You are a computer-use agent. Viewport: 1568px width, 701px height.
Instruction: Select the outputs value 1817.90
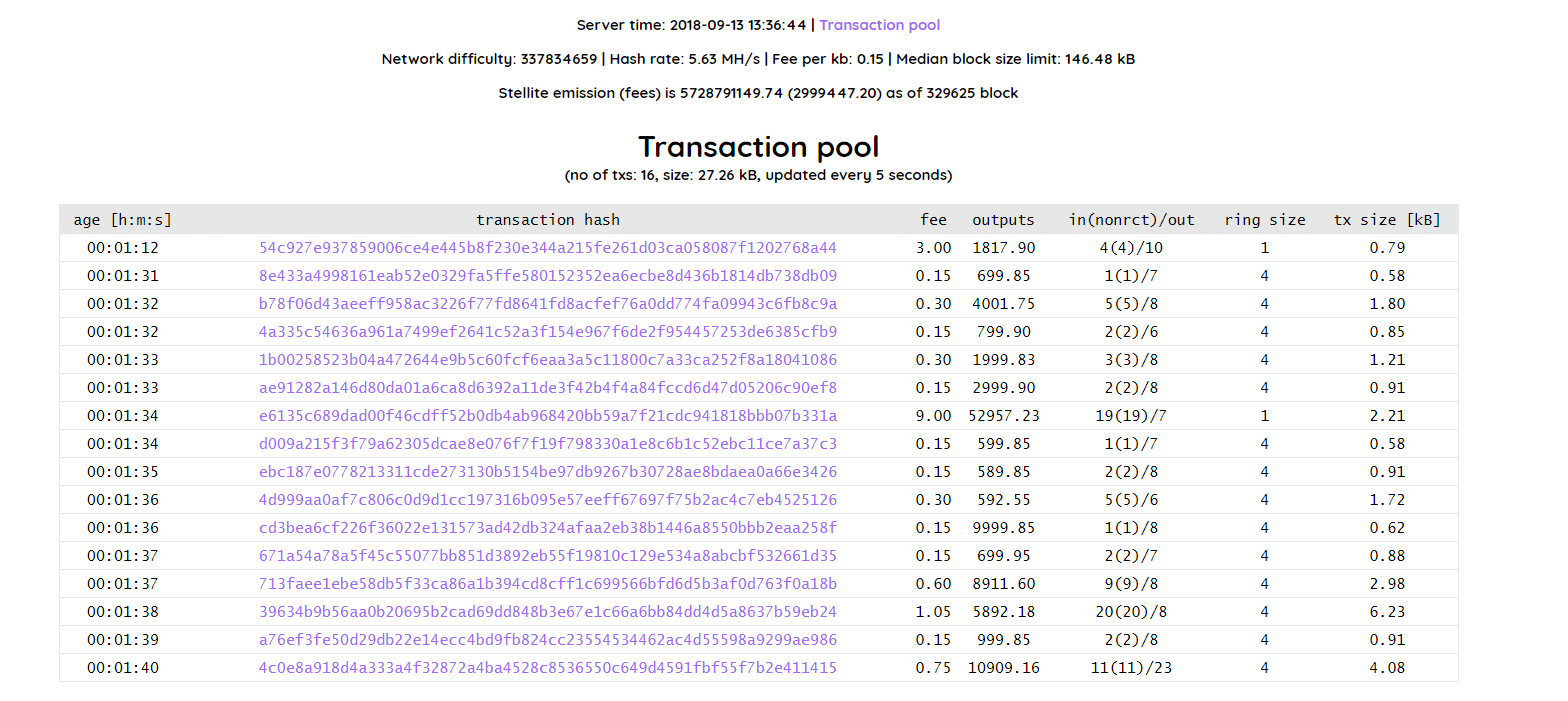1003,248
